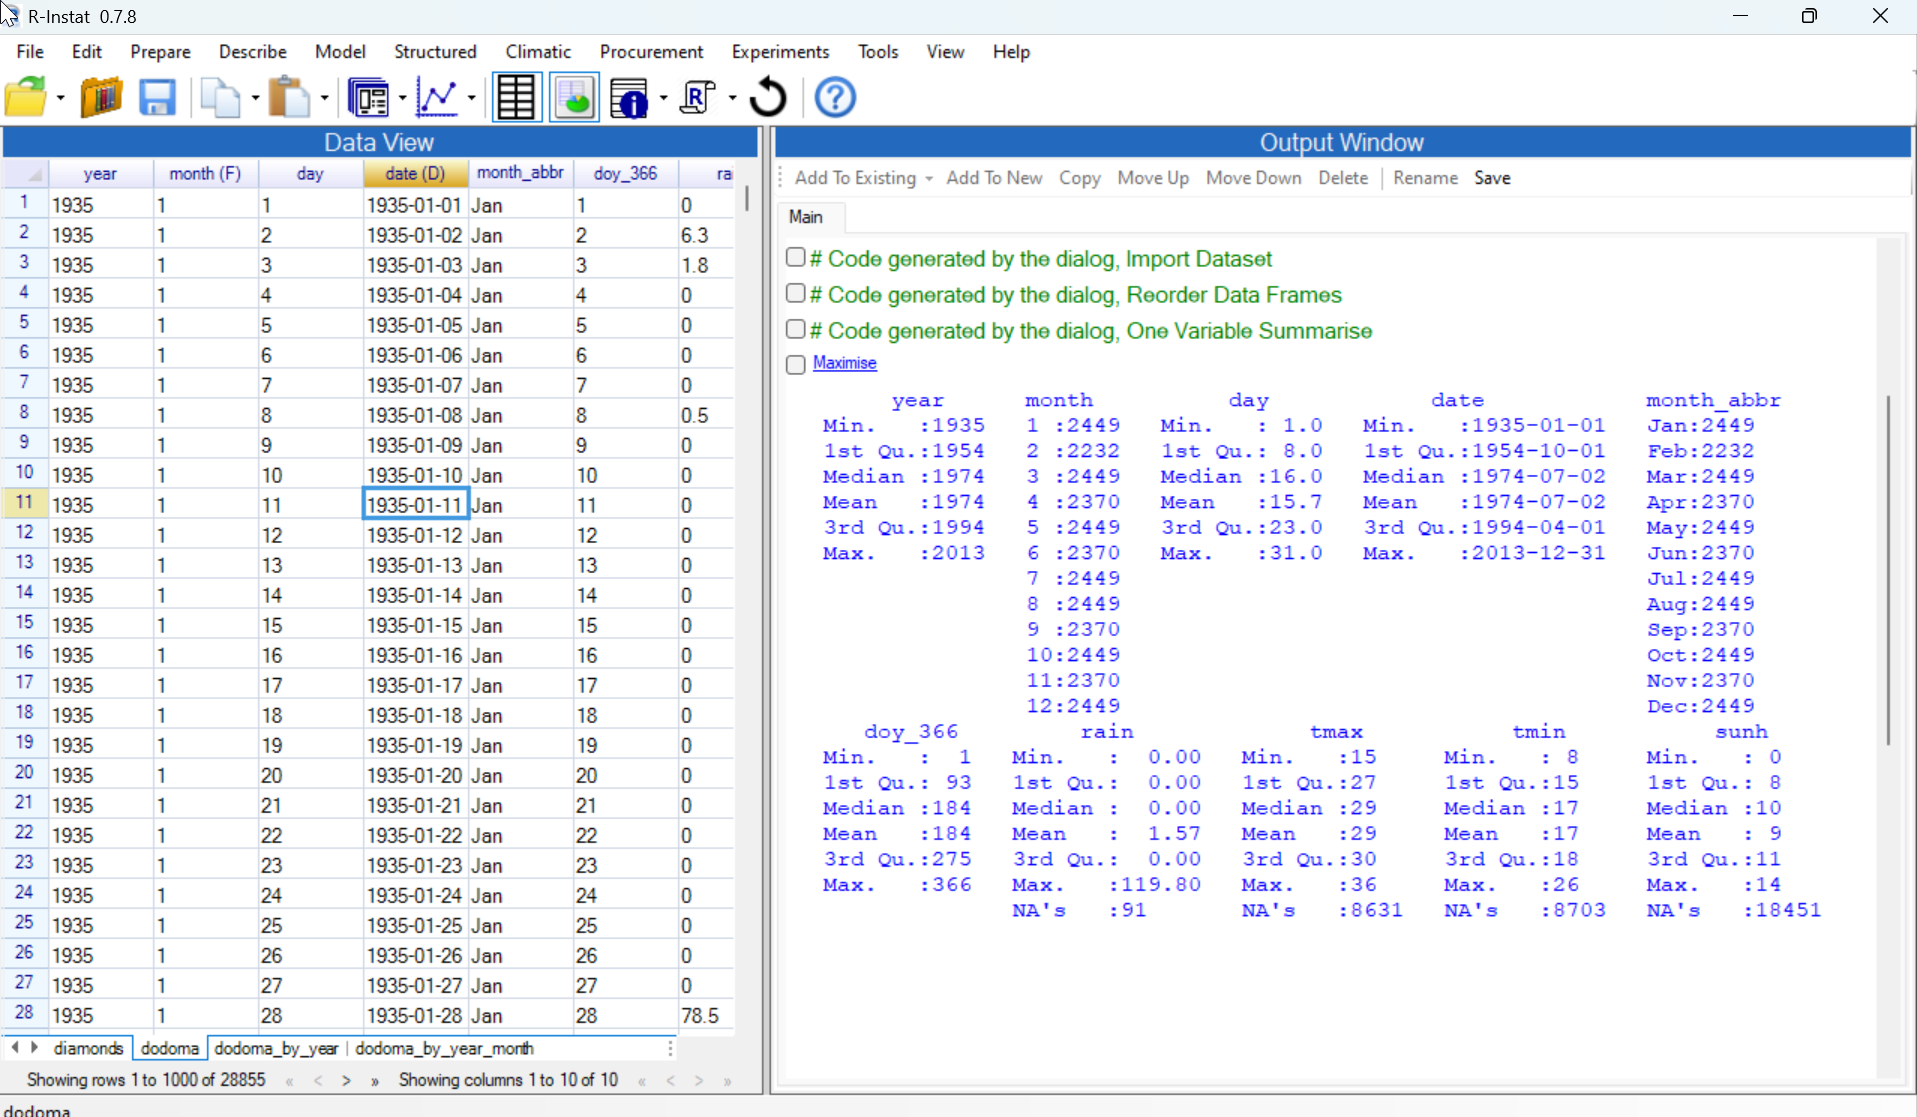Click sheet tabs scroll left arrow

coord(15,1047)
